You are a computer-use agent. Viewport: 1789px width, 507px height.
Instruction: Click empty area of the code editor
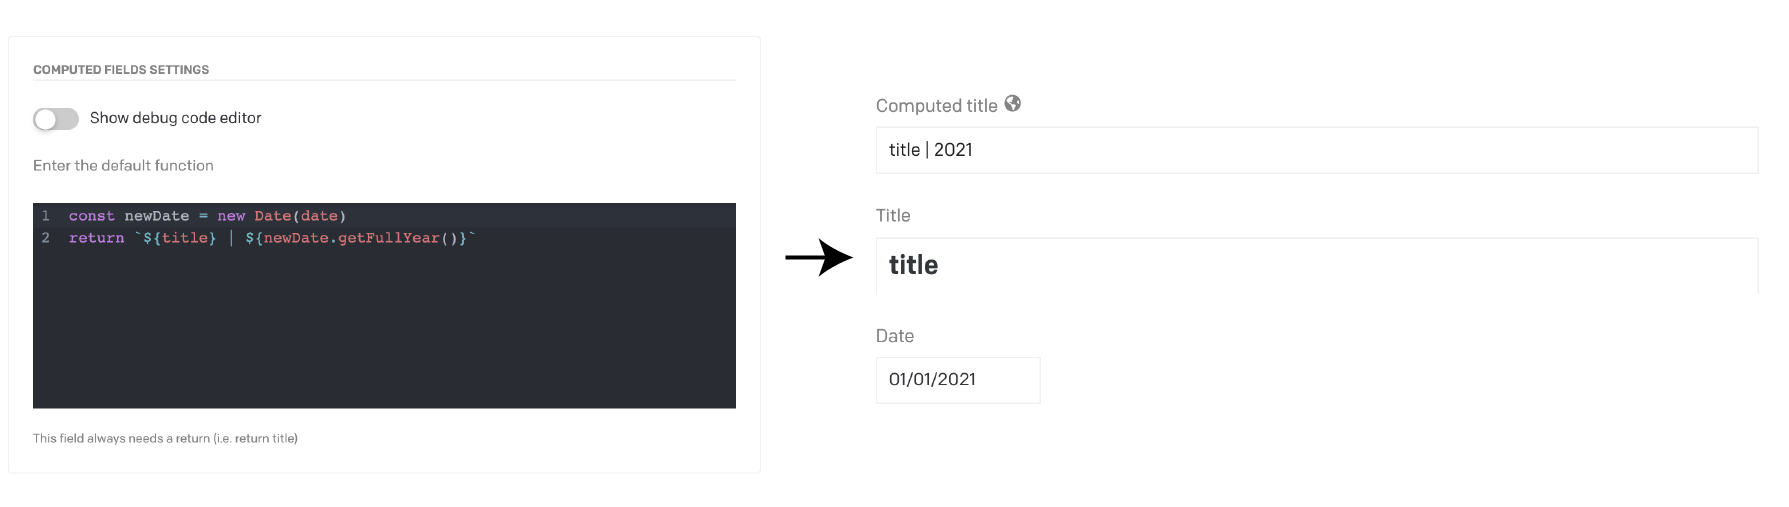[384, 330]
